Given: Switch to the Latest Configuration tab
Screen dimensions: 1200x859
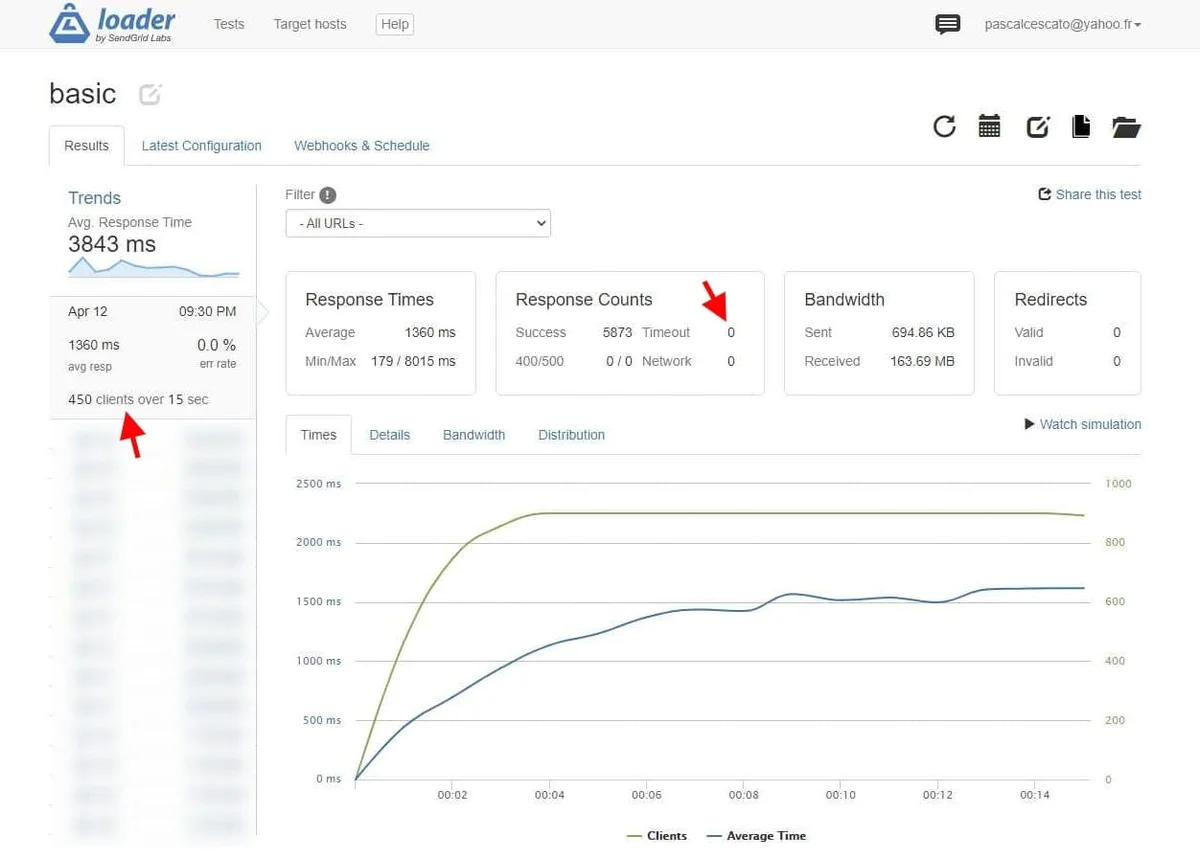Looking at the screenshot, I should coord(201,146).
